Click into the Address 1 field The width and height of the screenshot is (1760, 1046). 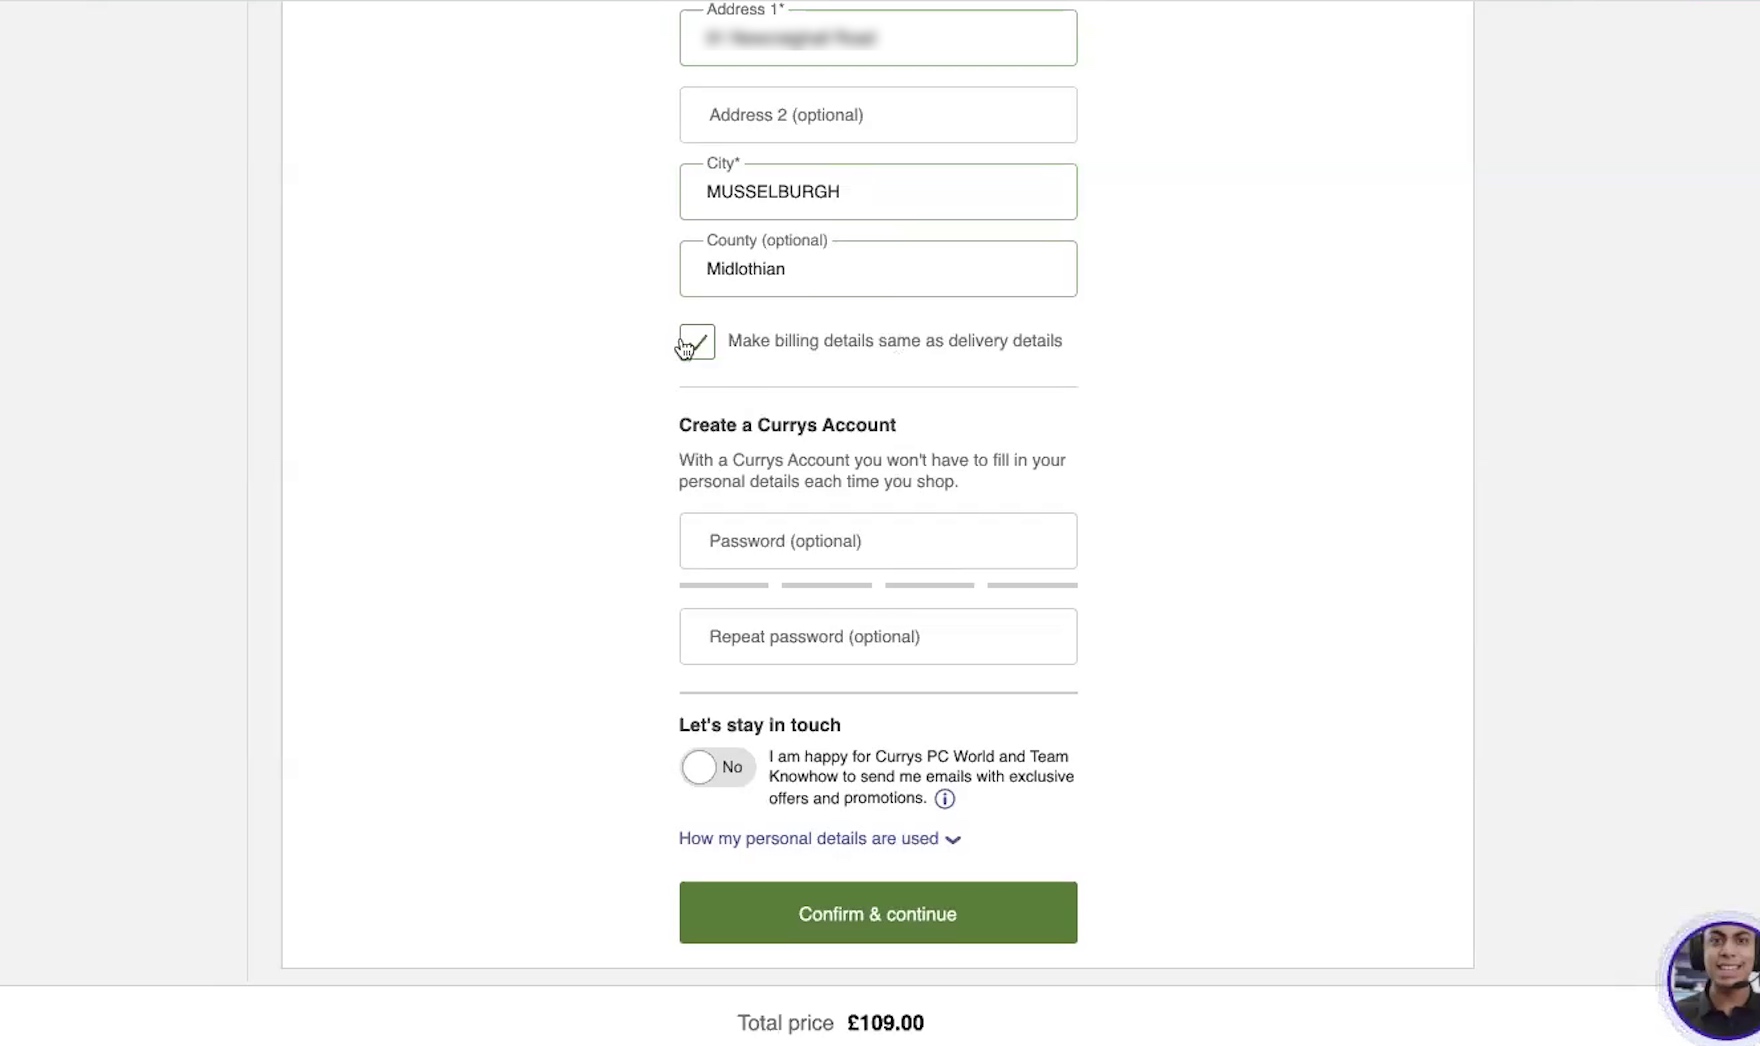(x=878, y=39)
